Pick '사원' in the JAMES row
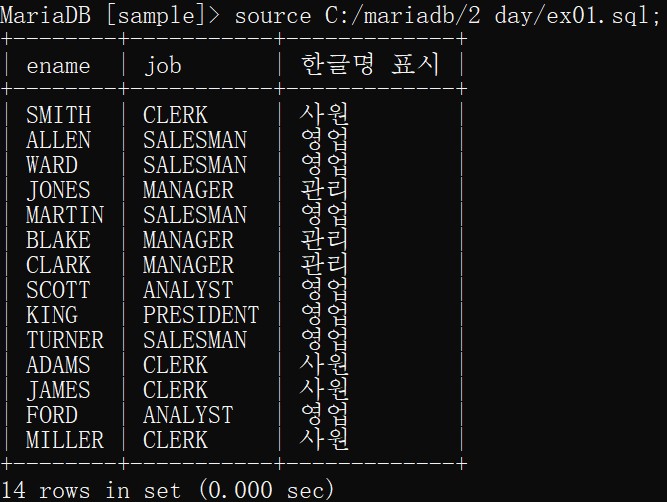This screenshot has height=502, width=667. coord(324,389)
